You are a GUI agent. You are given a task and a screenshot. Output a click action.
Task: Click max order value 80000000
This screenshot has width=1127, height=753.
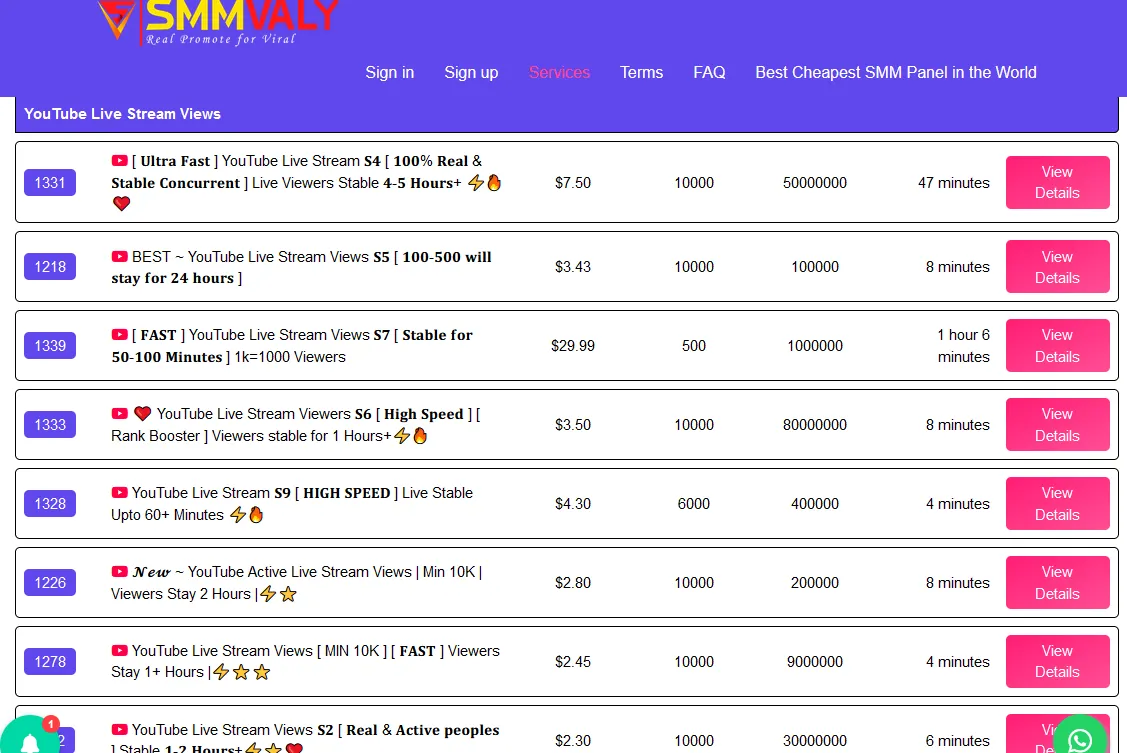[x=814, y=425]
